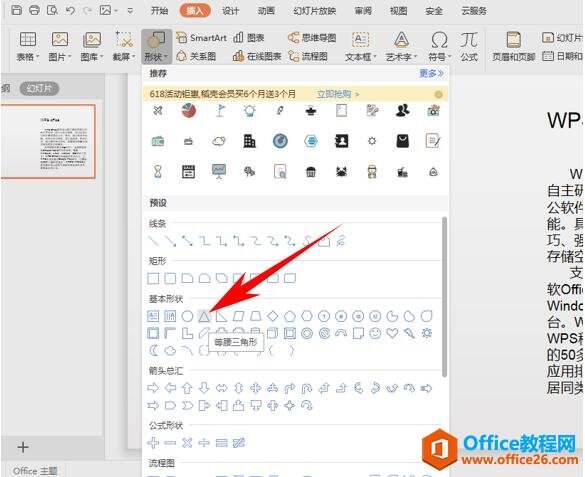This screenshot has height=477, width=585.
Task: Select the building recommended icon
Action: point(250,141)
